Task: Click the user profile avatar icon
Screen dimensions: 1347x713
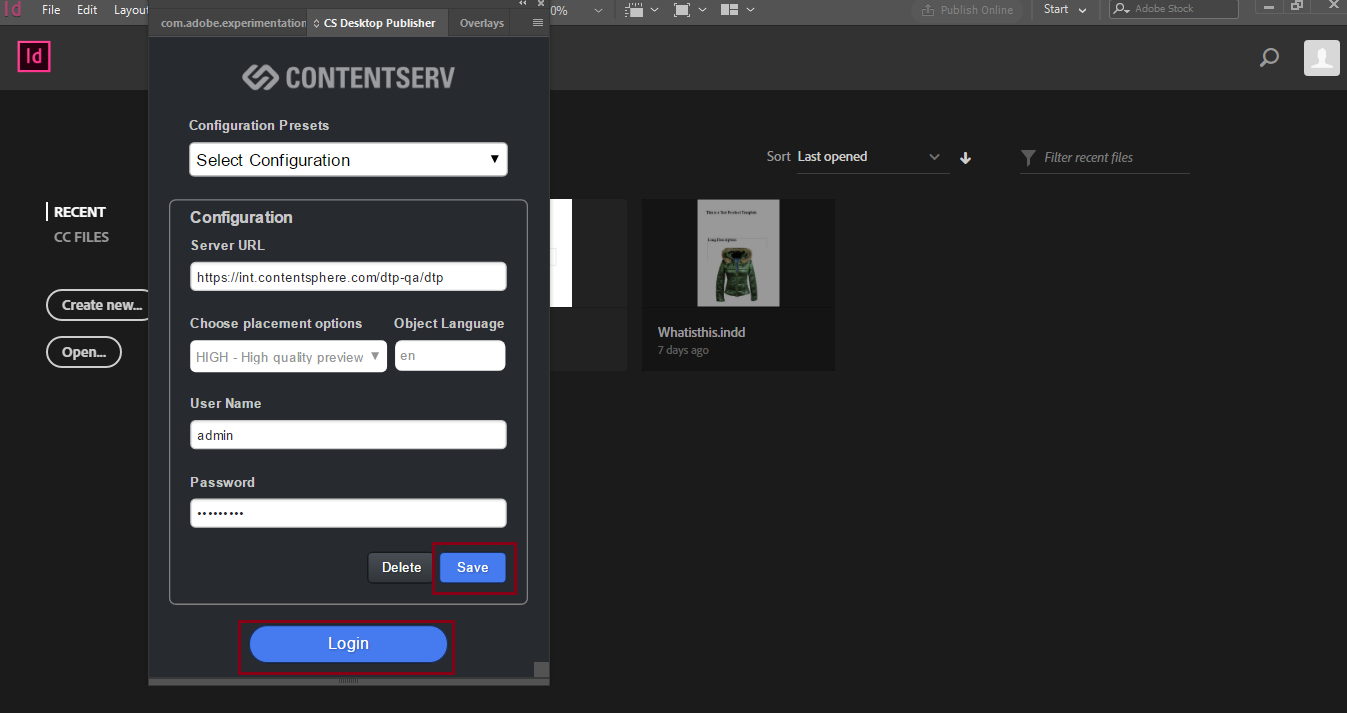Action: (1322, 58)
